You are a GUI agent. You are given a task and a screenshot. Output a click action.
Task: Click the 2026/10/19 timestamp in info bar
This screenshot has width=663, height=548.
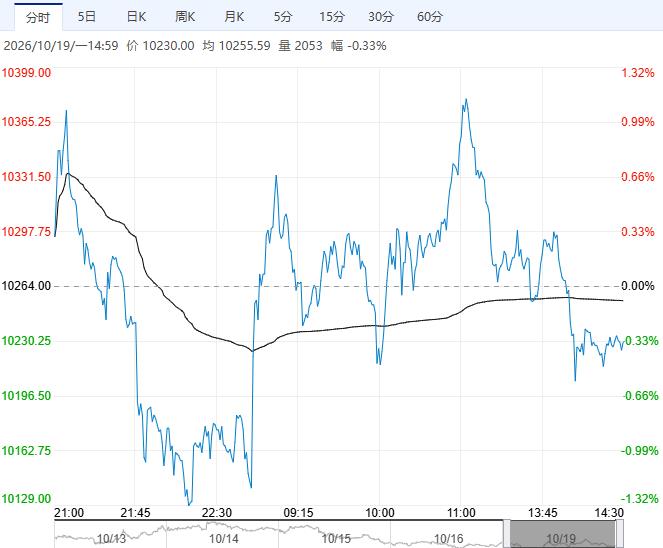pos(60,46)
